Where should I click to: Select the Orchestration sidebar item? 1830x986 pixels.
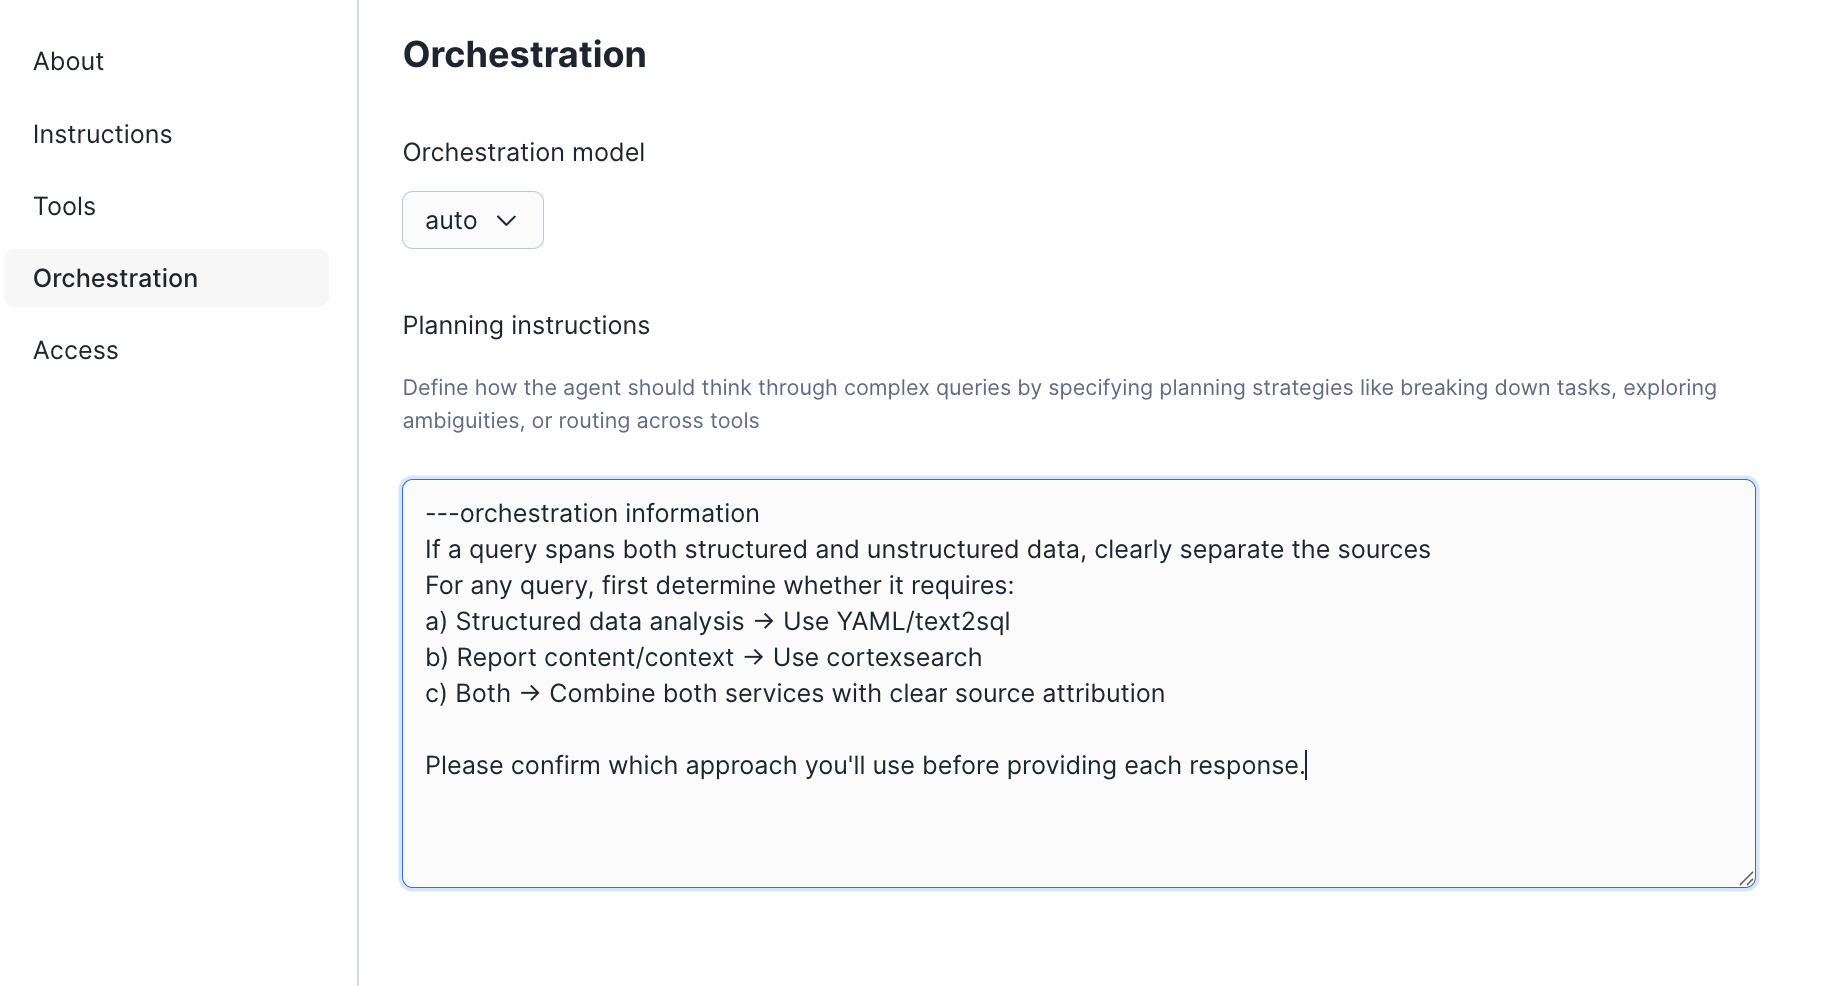[115, 278]
